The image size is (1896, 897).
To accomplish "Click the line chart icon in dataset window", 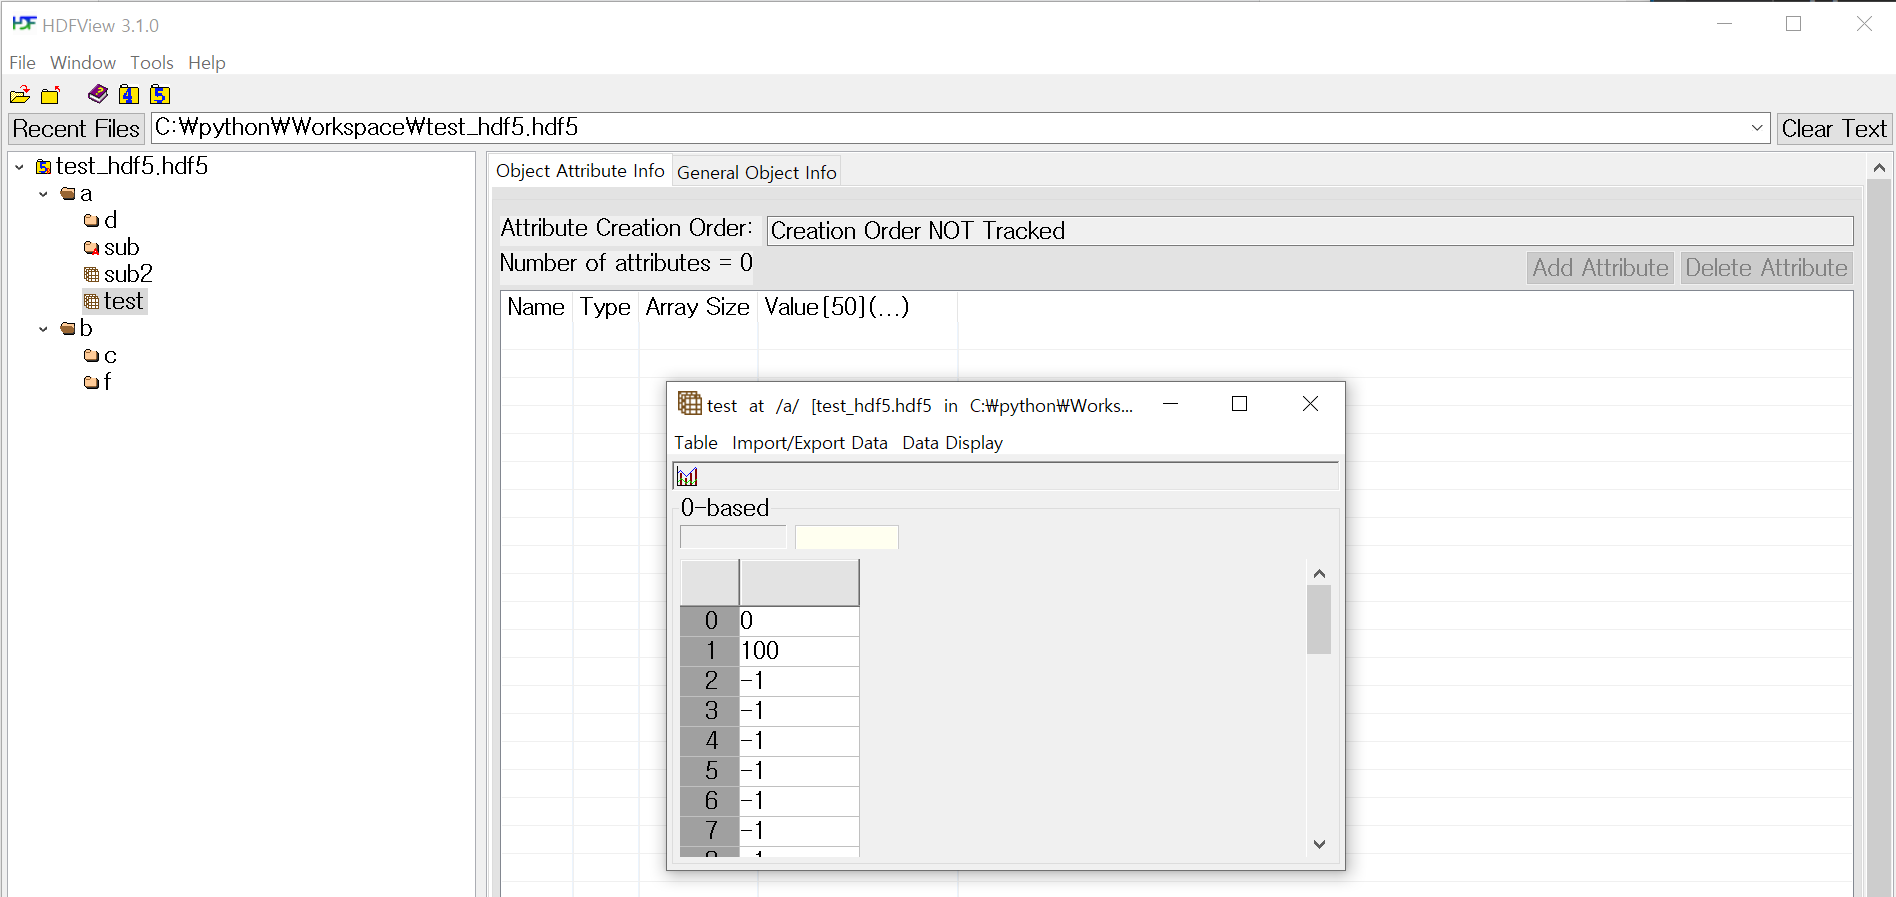I will point(688,476).
